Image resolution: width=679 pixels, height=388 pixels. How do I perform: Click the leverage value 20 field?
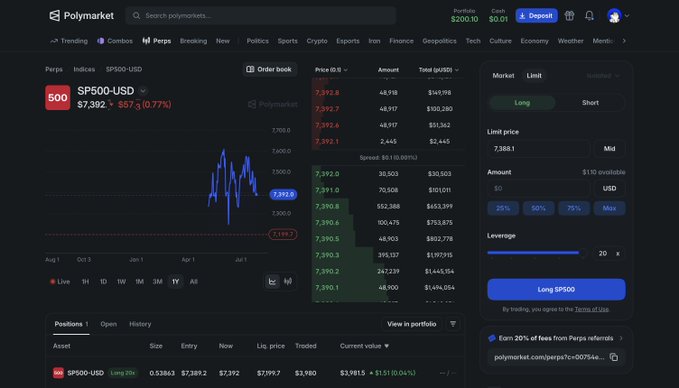(602, 253)
